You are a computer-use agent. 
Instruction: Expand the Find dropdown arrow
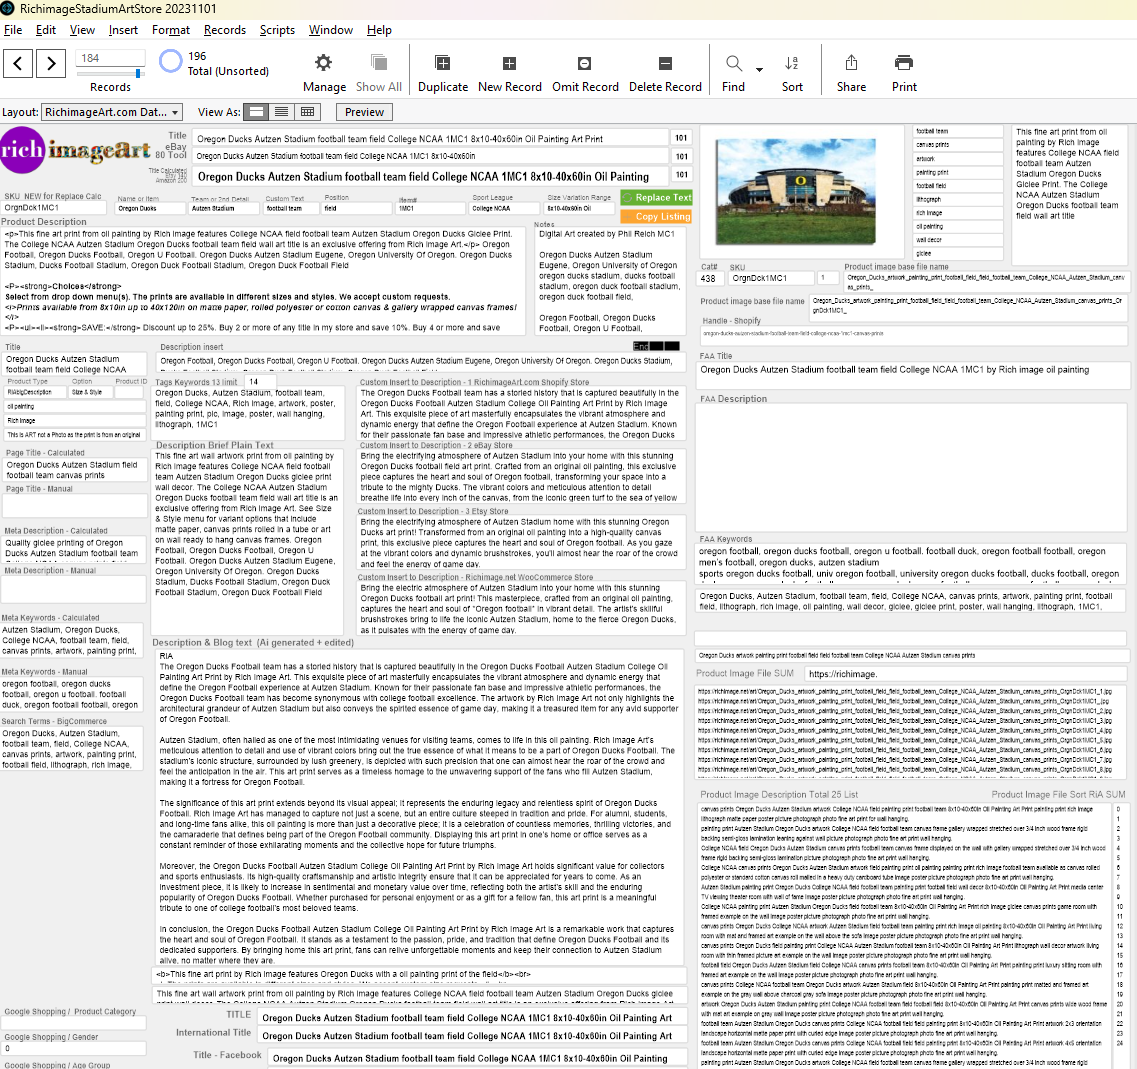759,70
